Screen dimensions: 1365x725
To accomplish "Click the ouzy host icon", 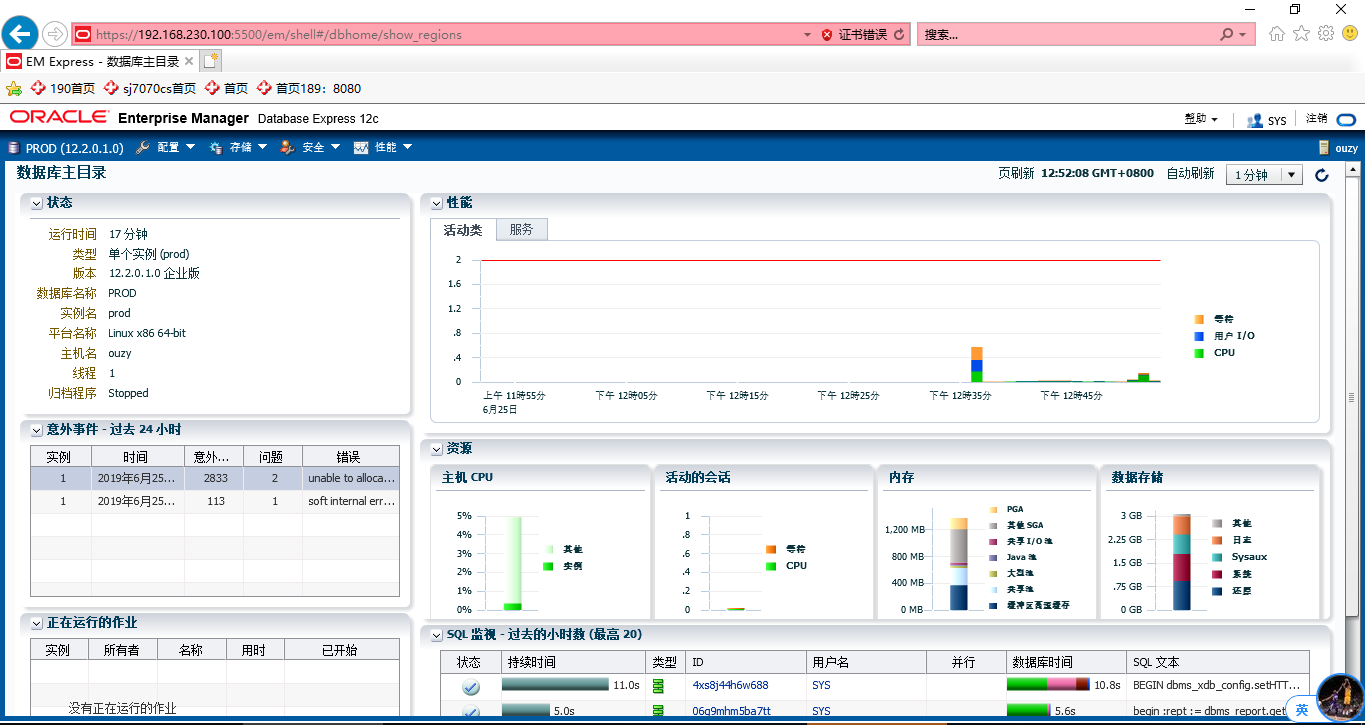I will 1324,148.
